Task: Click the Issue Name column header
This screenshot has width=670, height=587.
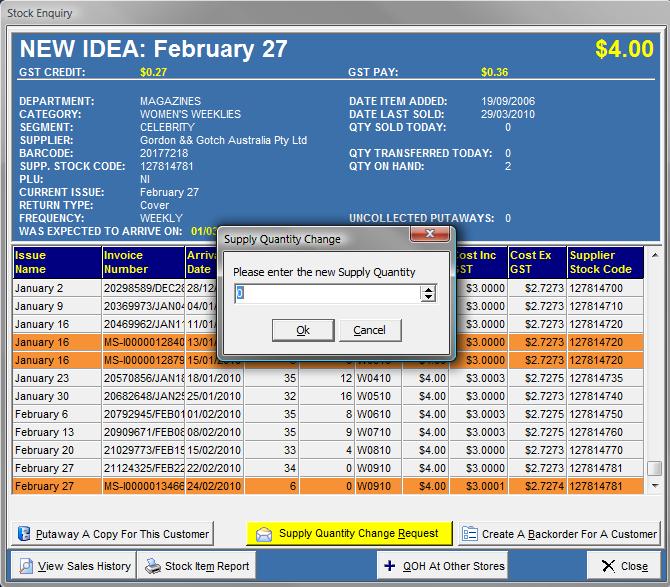Action: pos(55,261)
